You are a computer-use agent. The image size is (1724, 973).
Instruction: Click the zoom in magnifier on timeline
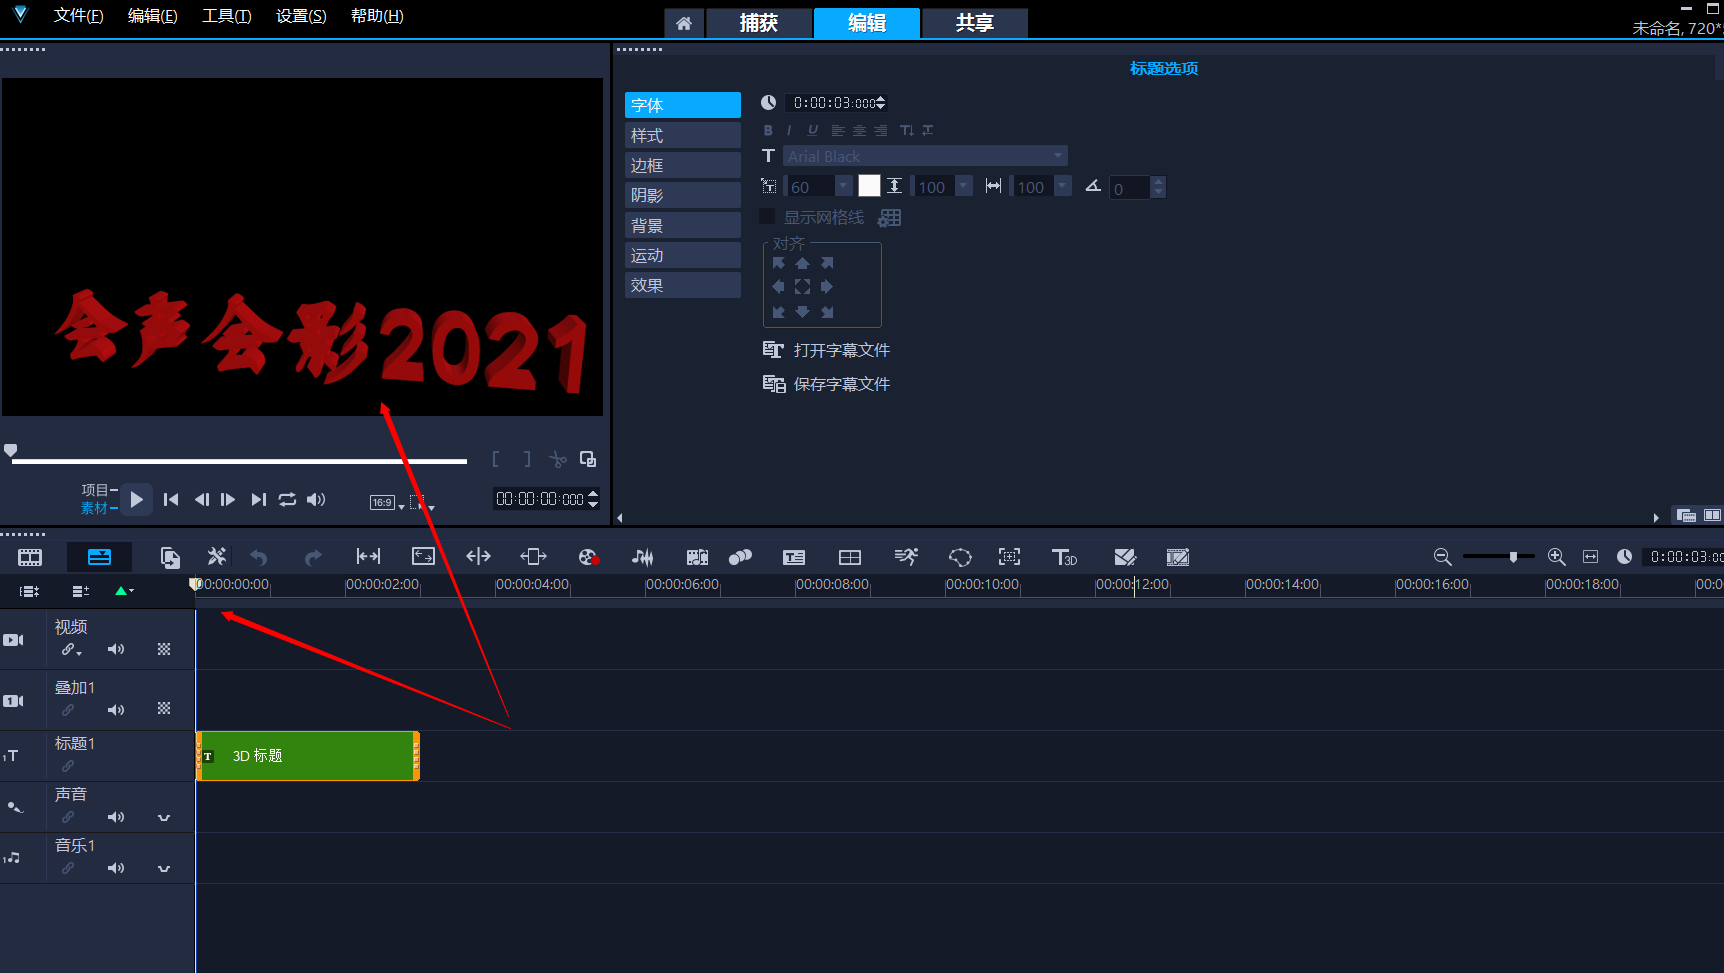click(1556, 557)
